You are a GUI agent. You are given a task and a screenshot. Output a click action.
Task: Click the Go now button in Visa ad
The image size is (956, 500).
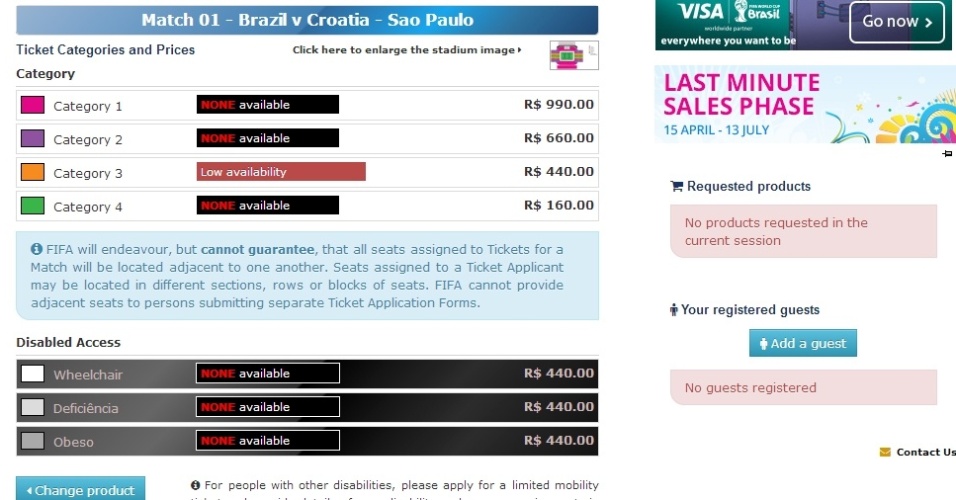[x=897, y=21]
